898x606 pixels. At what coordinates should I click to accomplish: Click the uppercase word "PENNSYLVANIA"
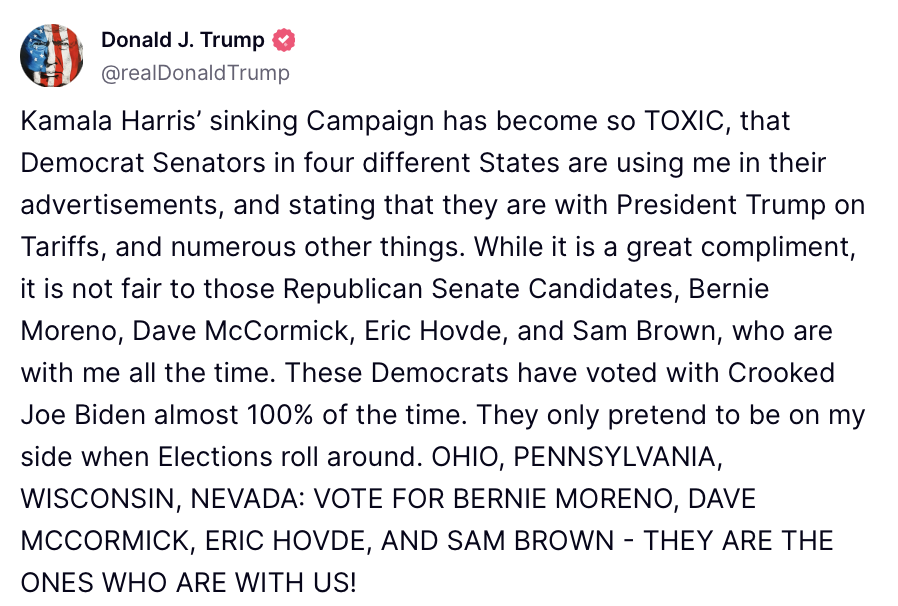click(615, 457)
